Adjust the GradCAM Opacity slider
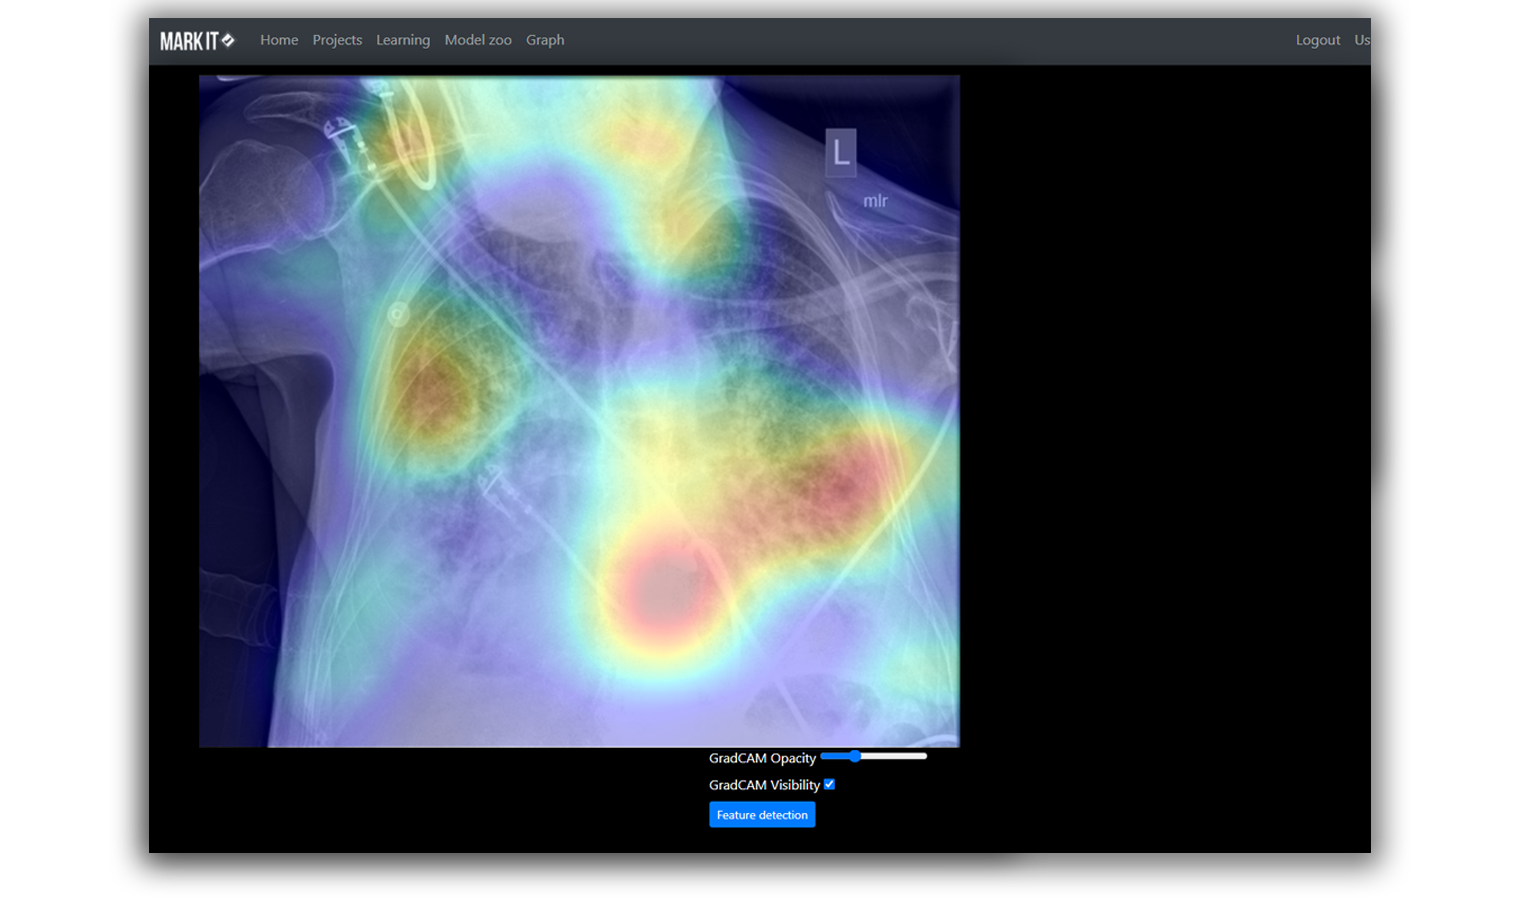This screenshot has height=900, width=1519. point(874,756)
